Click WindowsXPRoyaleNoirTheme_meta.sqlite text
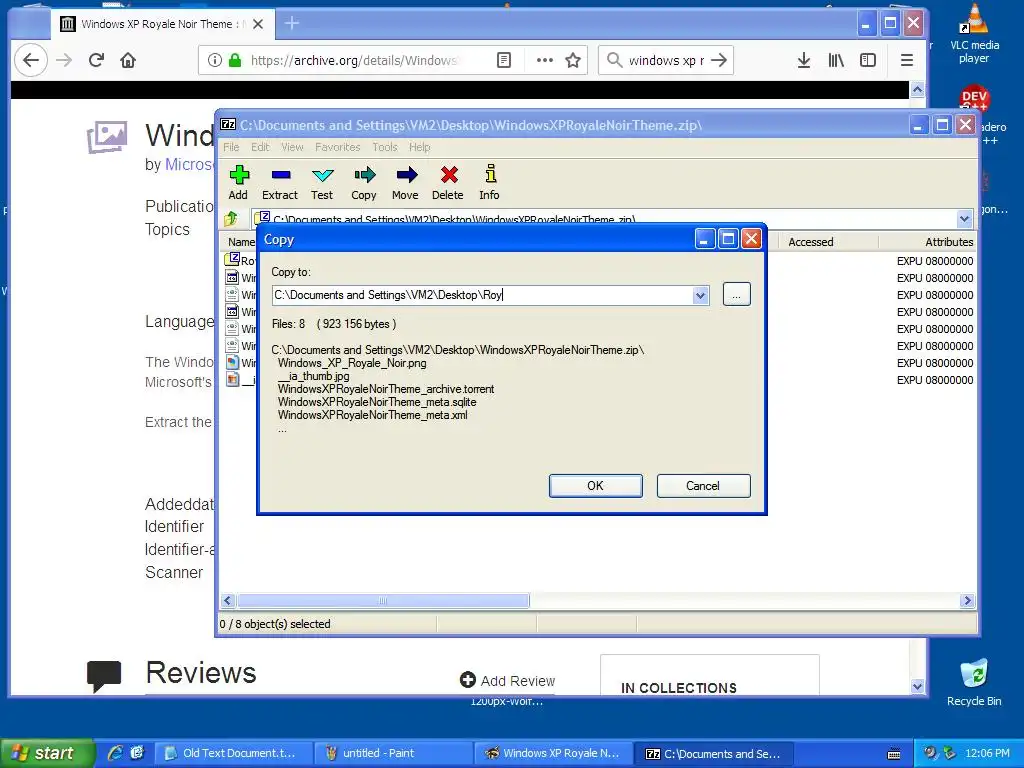 click(x=377, y=402)
